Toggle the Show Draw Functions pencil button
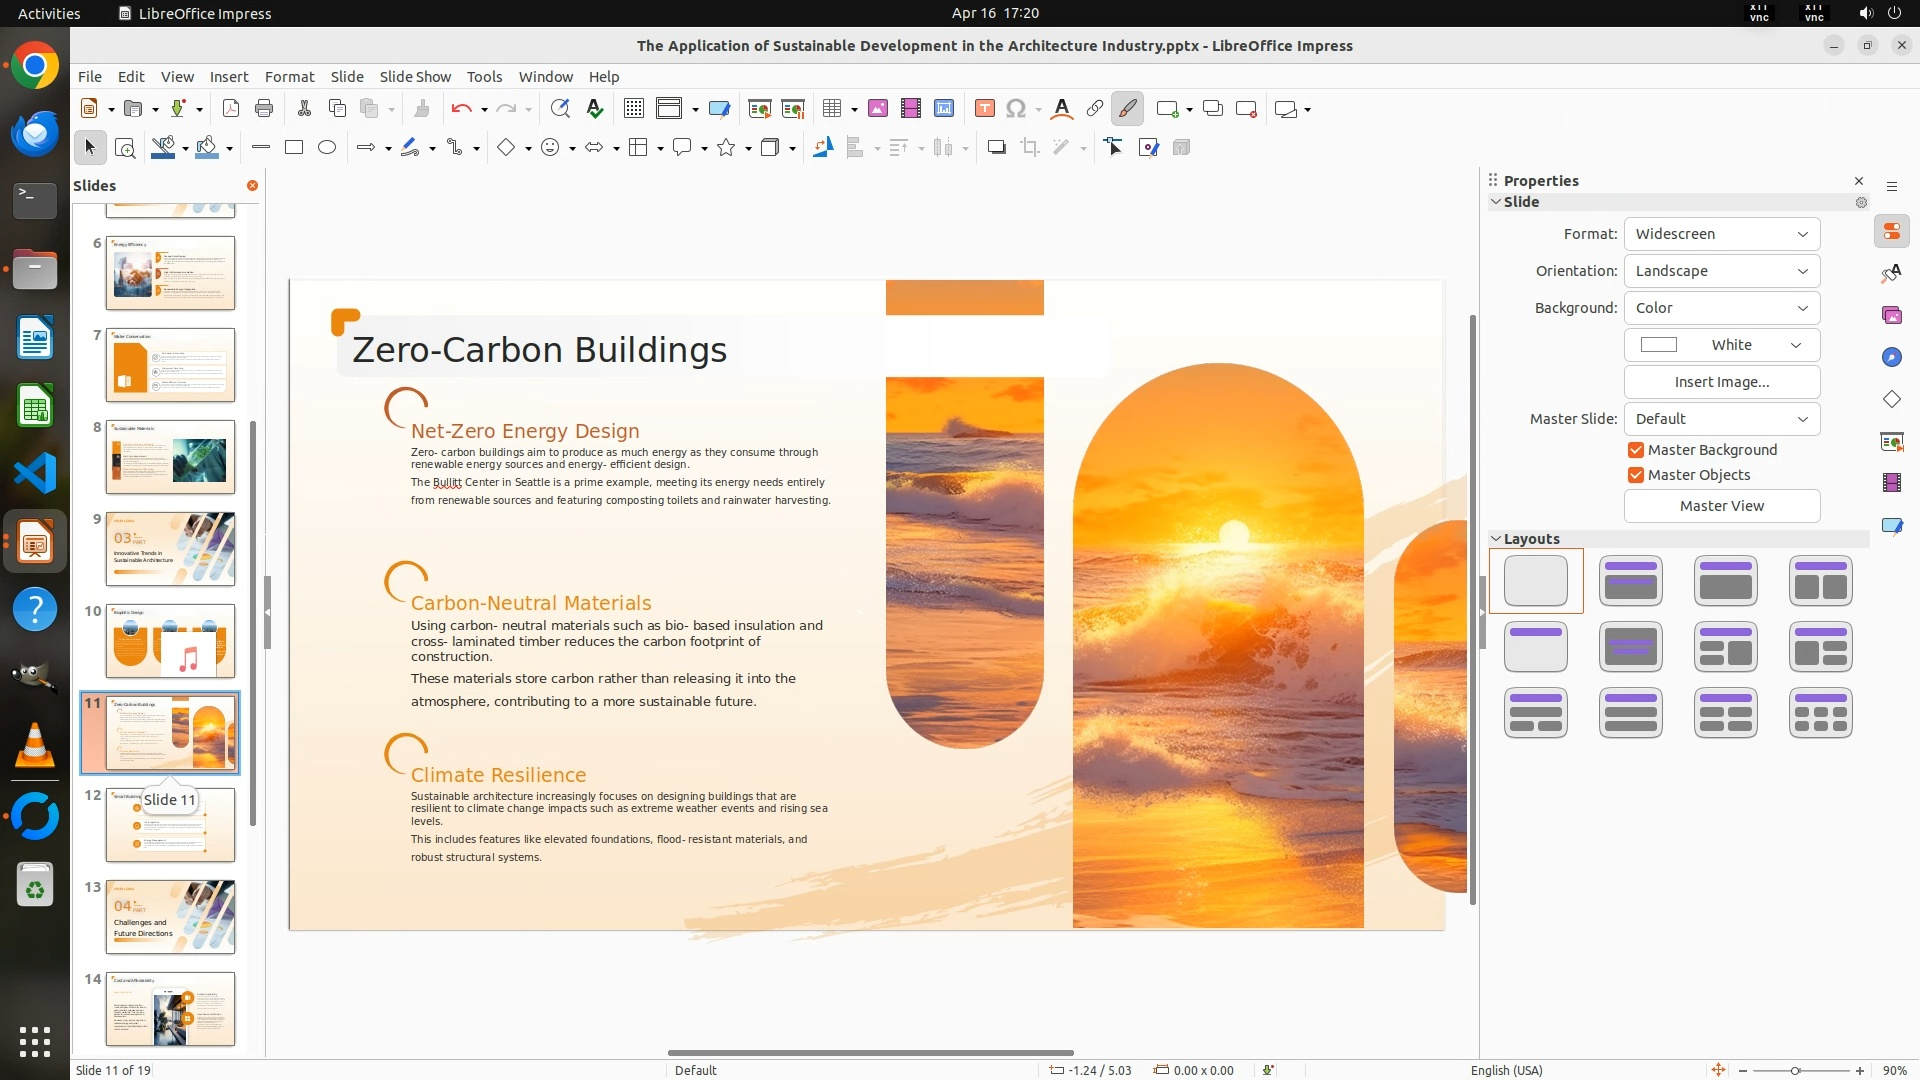This screenshot has height=1080, width=1920. (1127, 109)
